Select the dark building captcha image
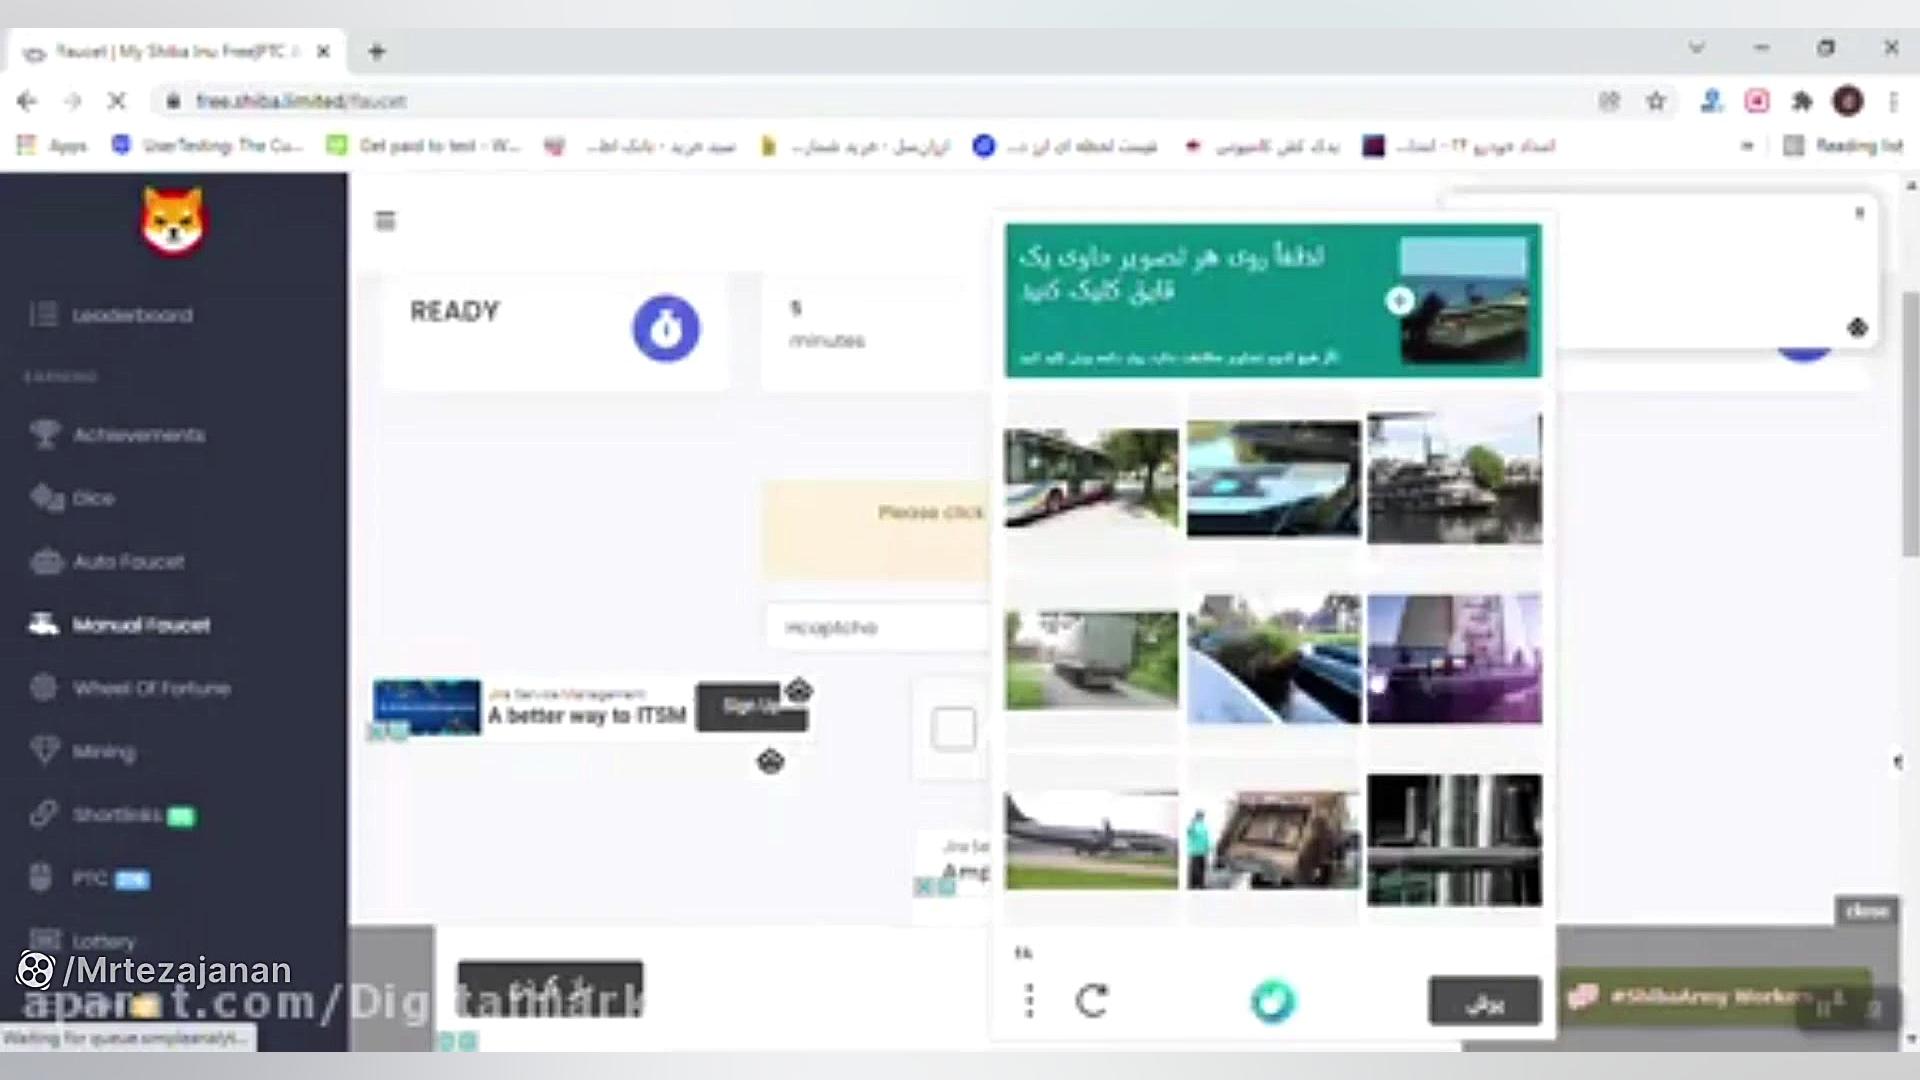1920x1080 pixels. coord(1455,840)
